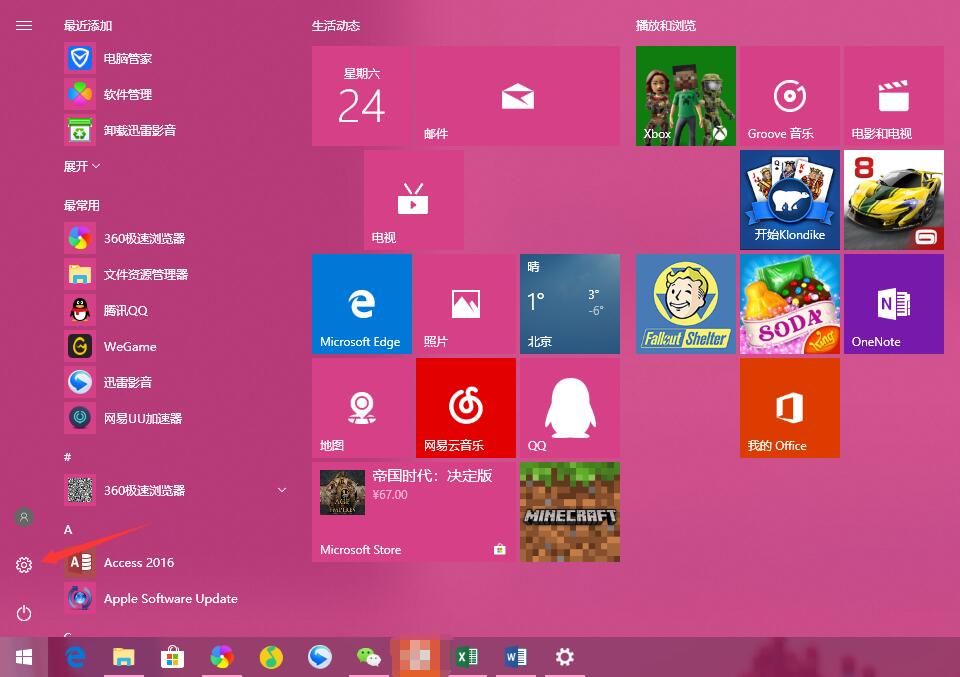
Task: Open the QQ tile
Action: [569, 407]
